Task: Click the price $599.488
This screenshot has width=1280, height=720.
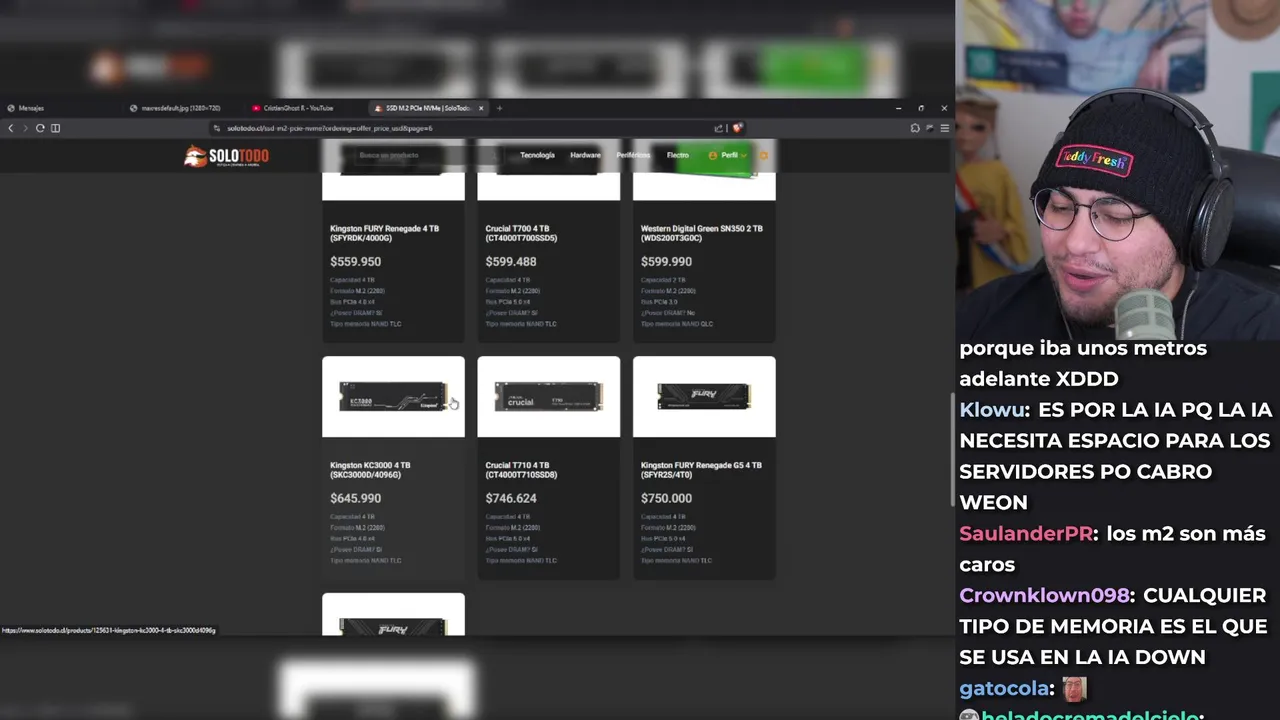Action: (x=511, y=262)
